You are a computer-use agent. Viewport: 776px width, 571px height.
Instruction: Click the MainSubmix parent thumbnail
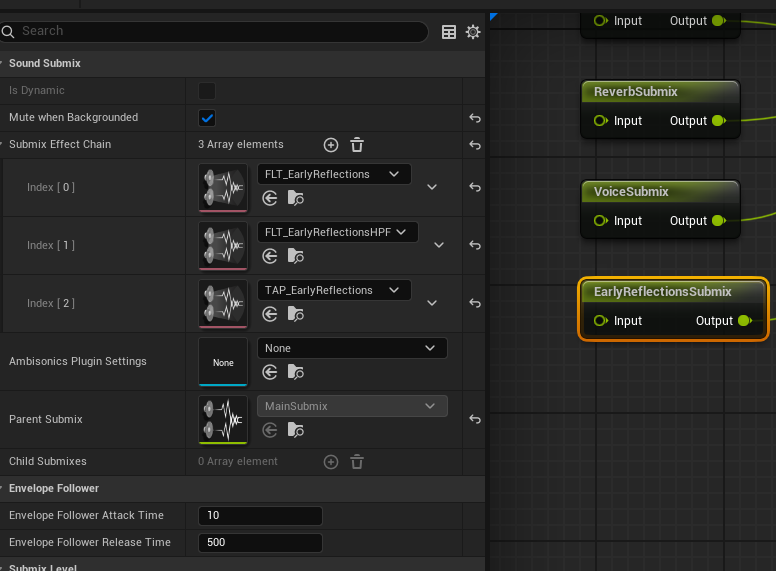(x=223, y=419)
